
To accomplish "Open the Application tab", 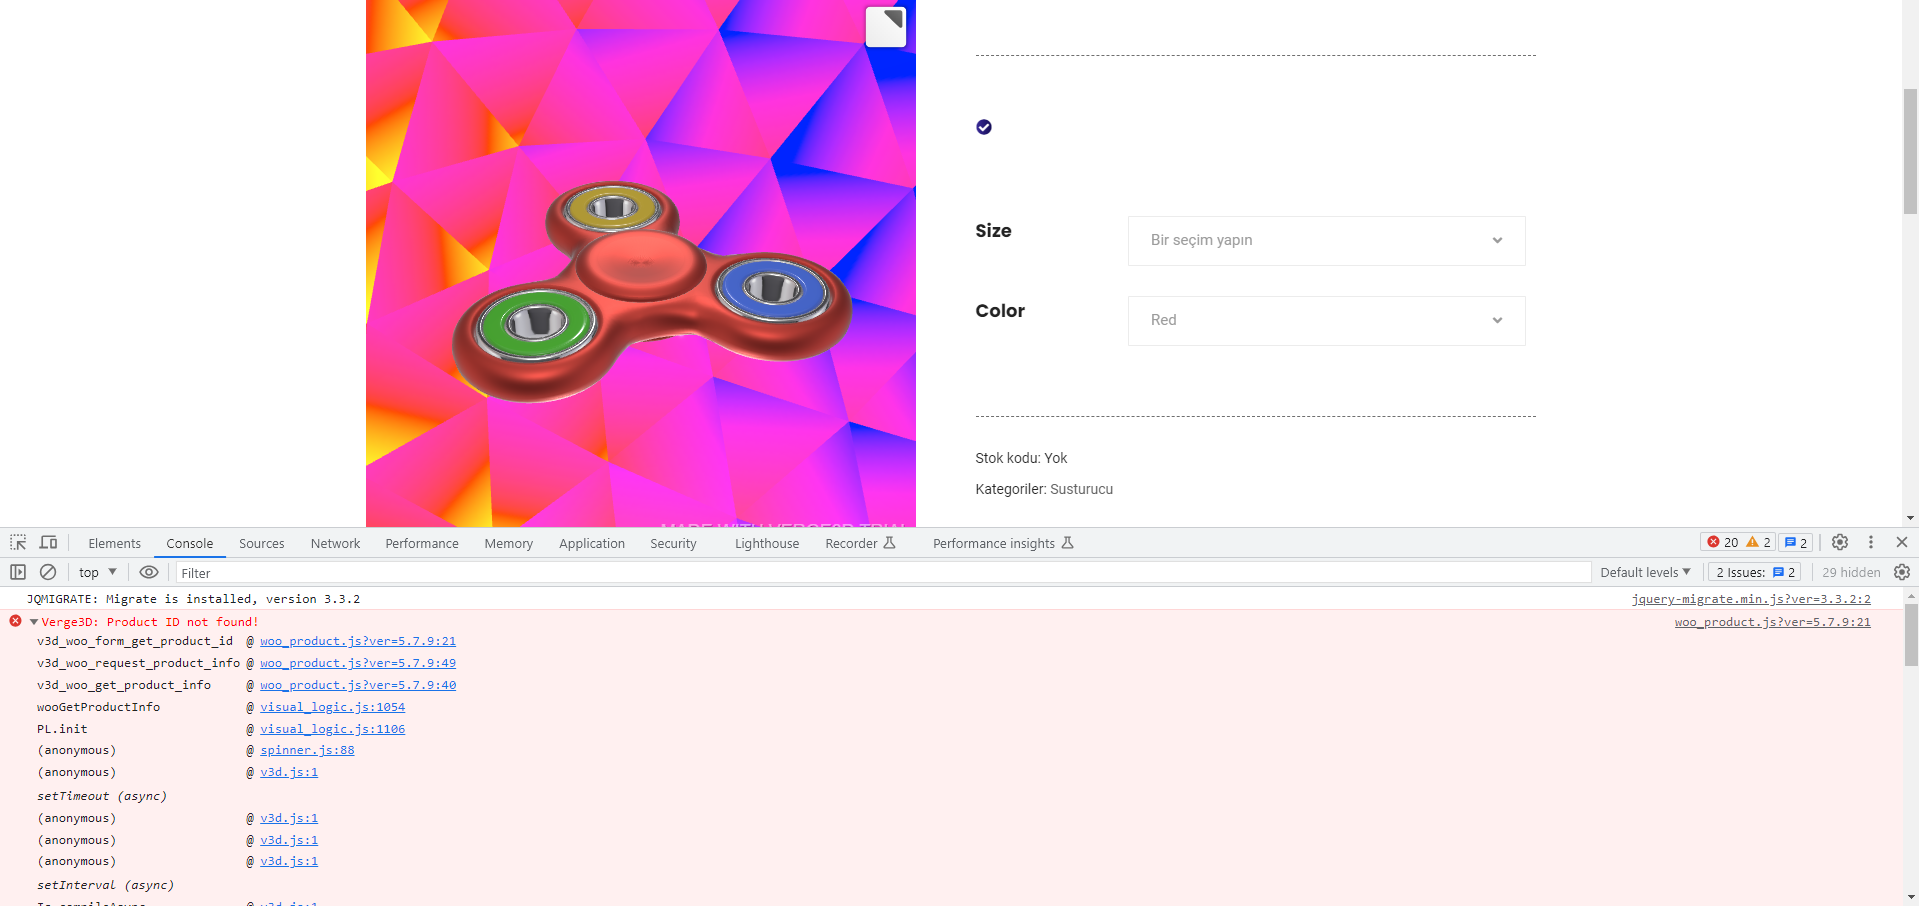I will point(592,543).
